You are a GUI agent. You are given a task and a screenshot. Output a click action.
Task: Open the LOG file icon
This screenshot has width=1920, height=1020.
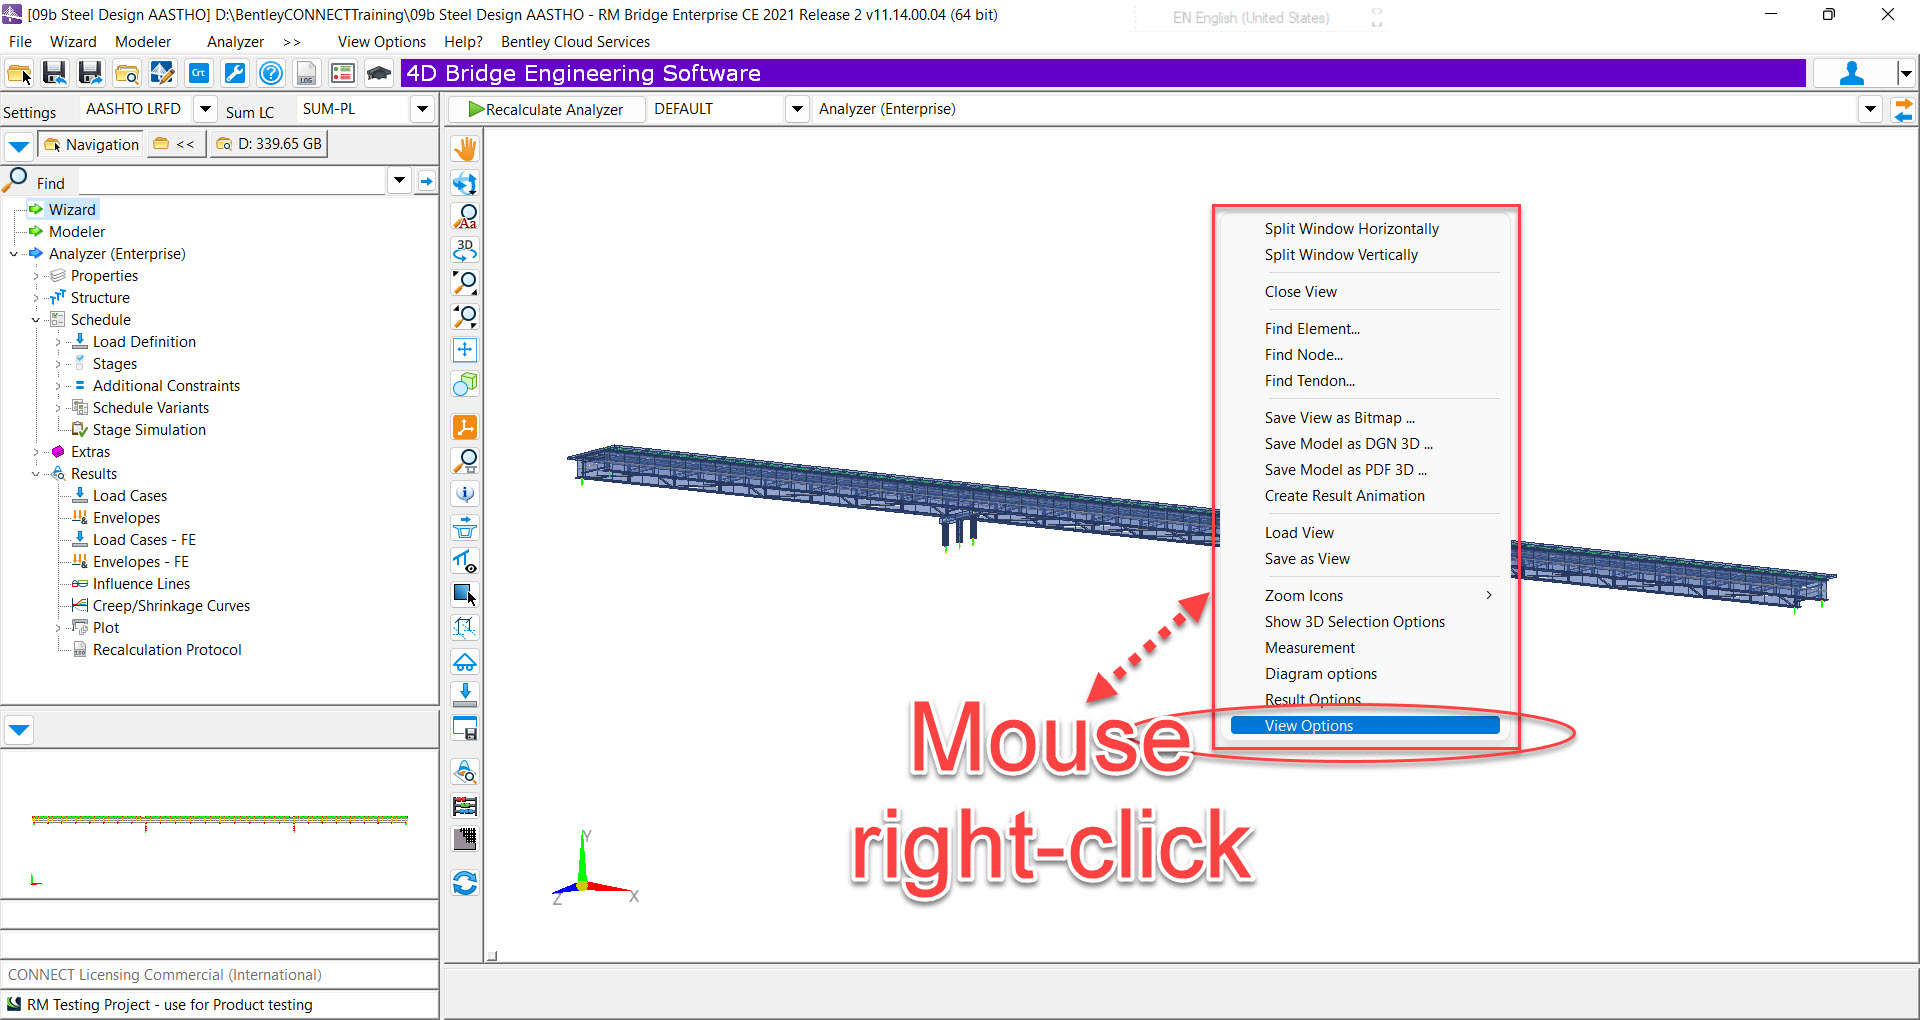tap(307, 73)
